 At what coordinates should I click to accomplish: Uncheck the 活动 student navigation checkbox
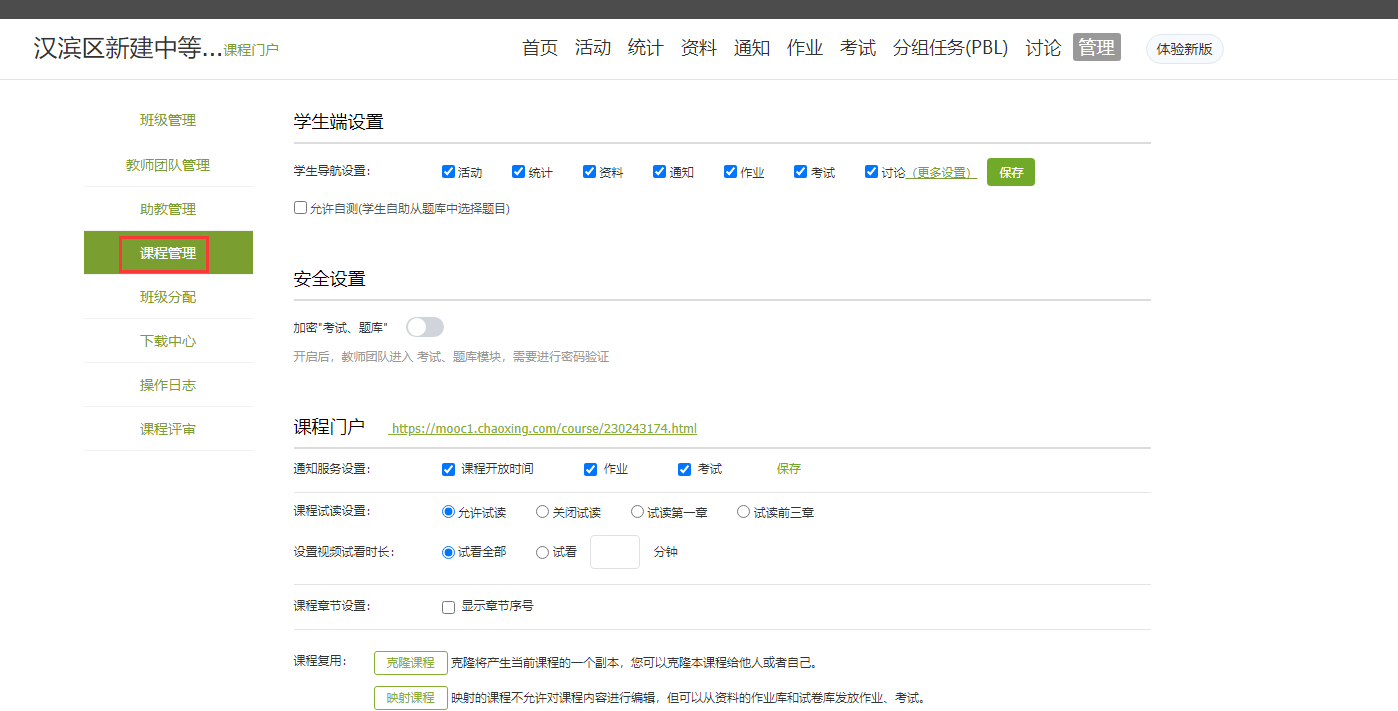tap(448, 172)
